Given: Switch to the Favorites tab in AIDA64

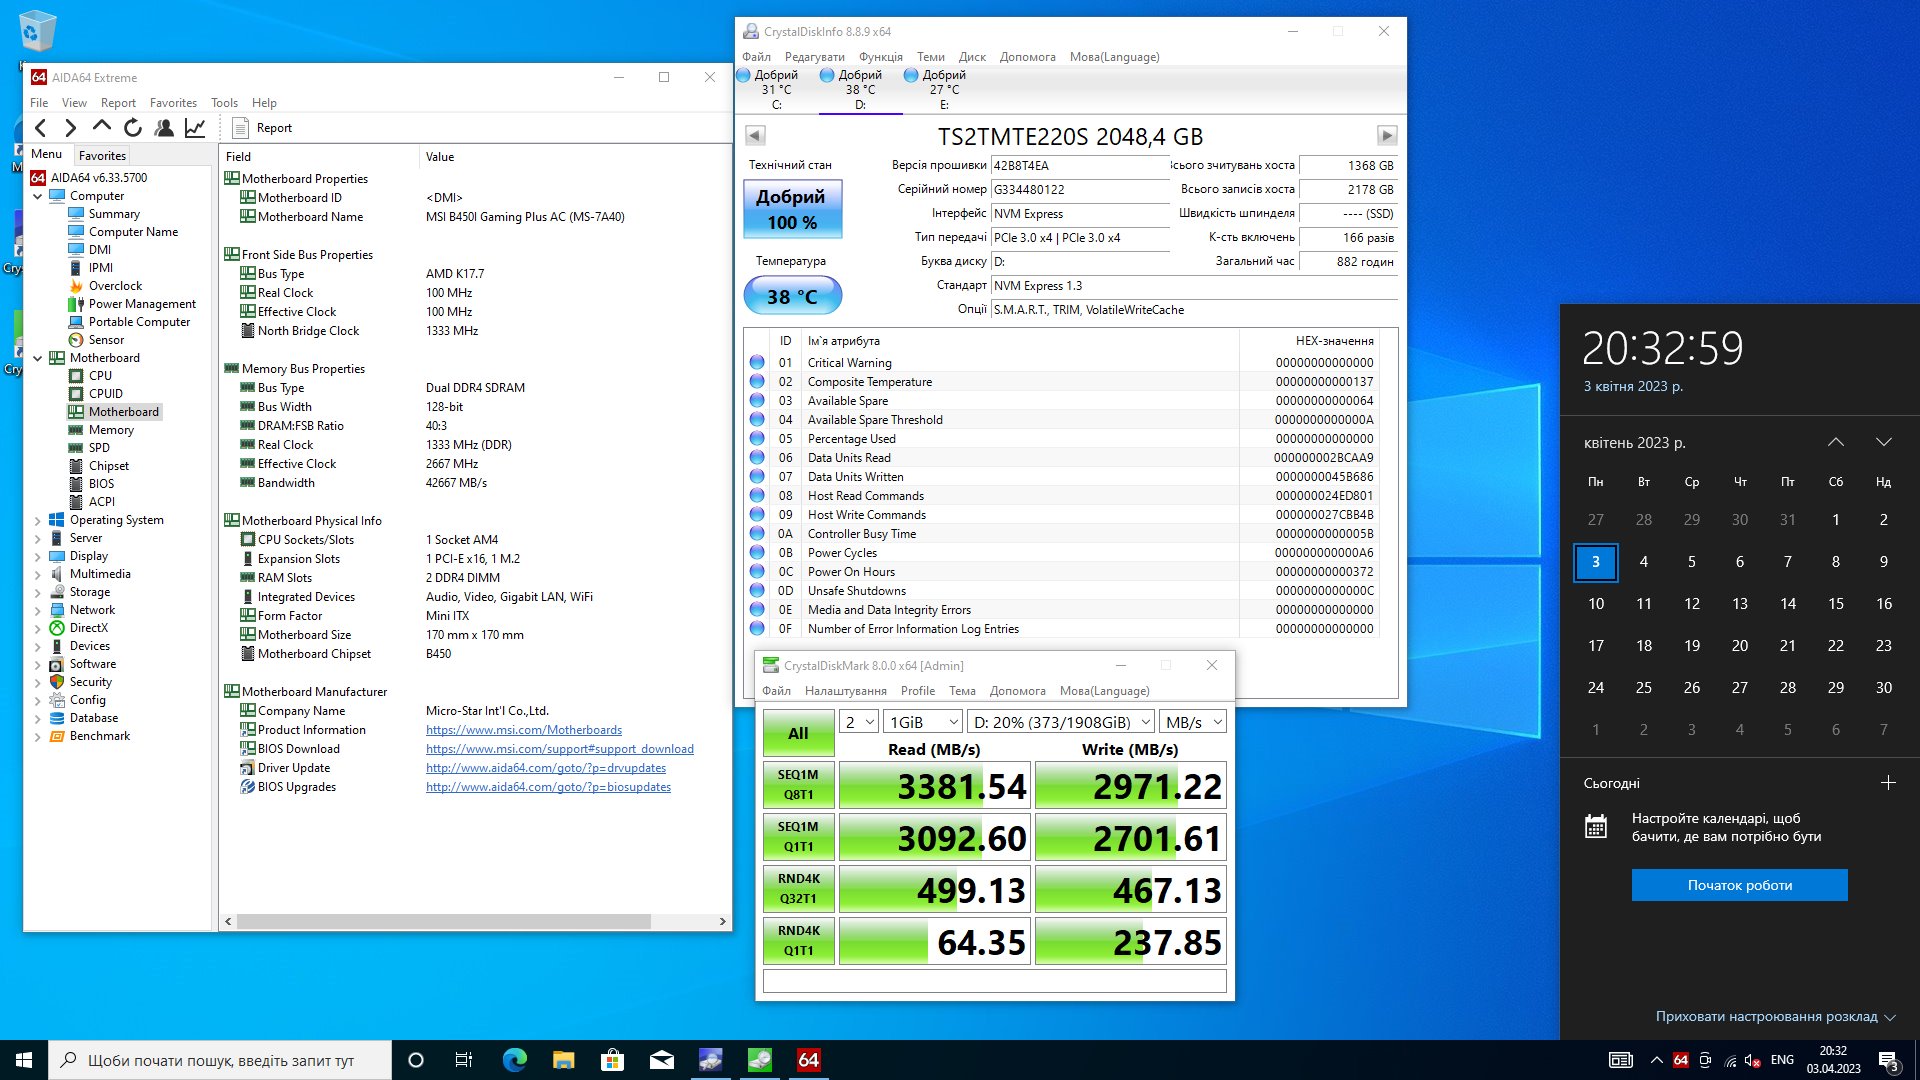Looking at the screenshot, I should click(x=102, y=156).
